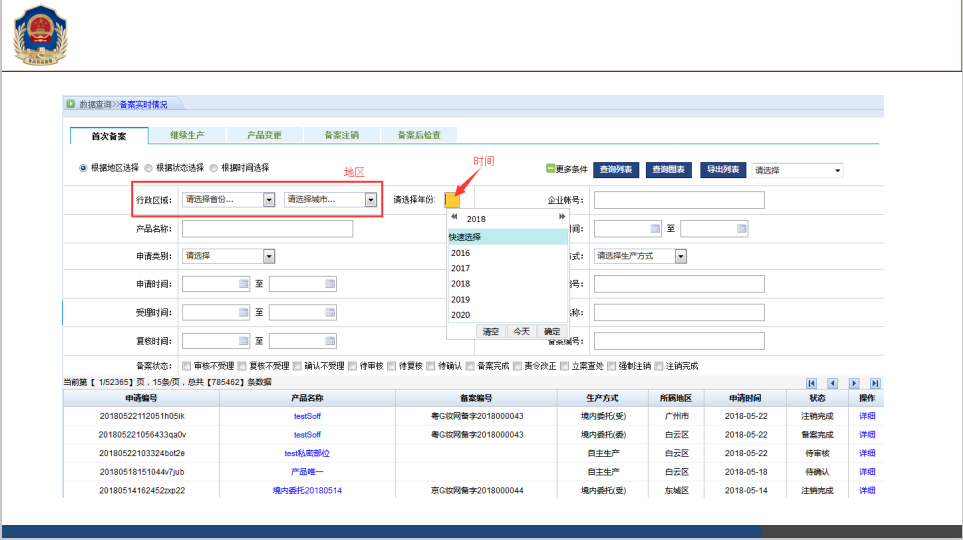Confirm year with 确定 button
The height and width of the screenshot is (540, 963).
(x=552, y=331)
